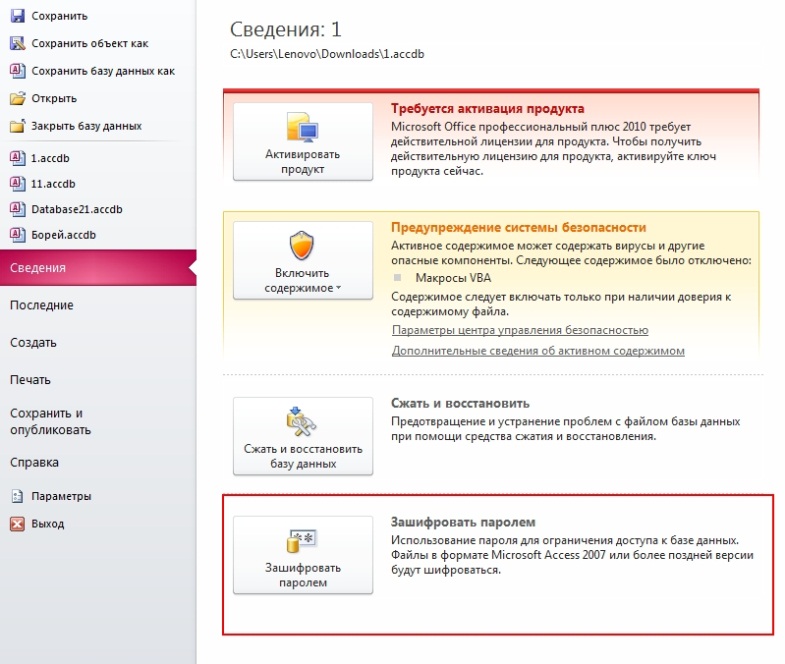Open the Справка tab

pyautogui.click(x=34, y=462)
